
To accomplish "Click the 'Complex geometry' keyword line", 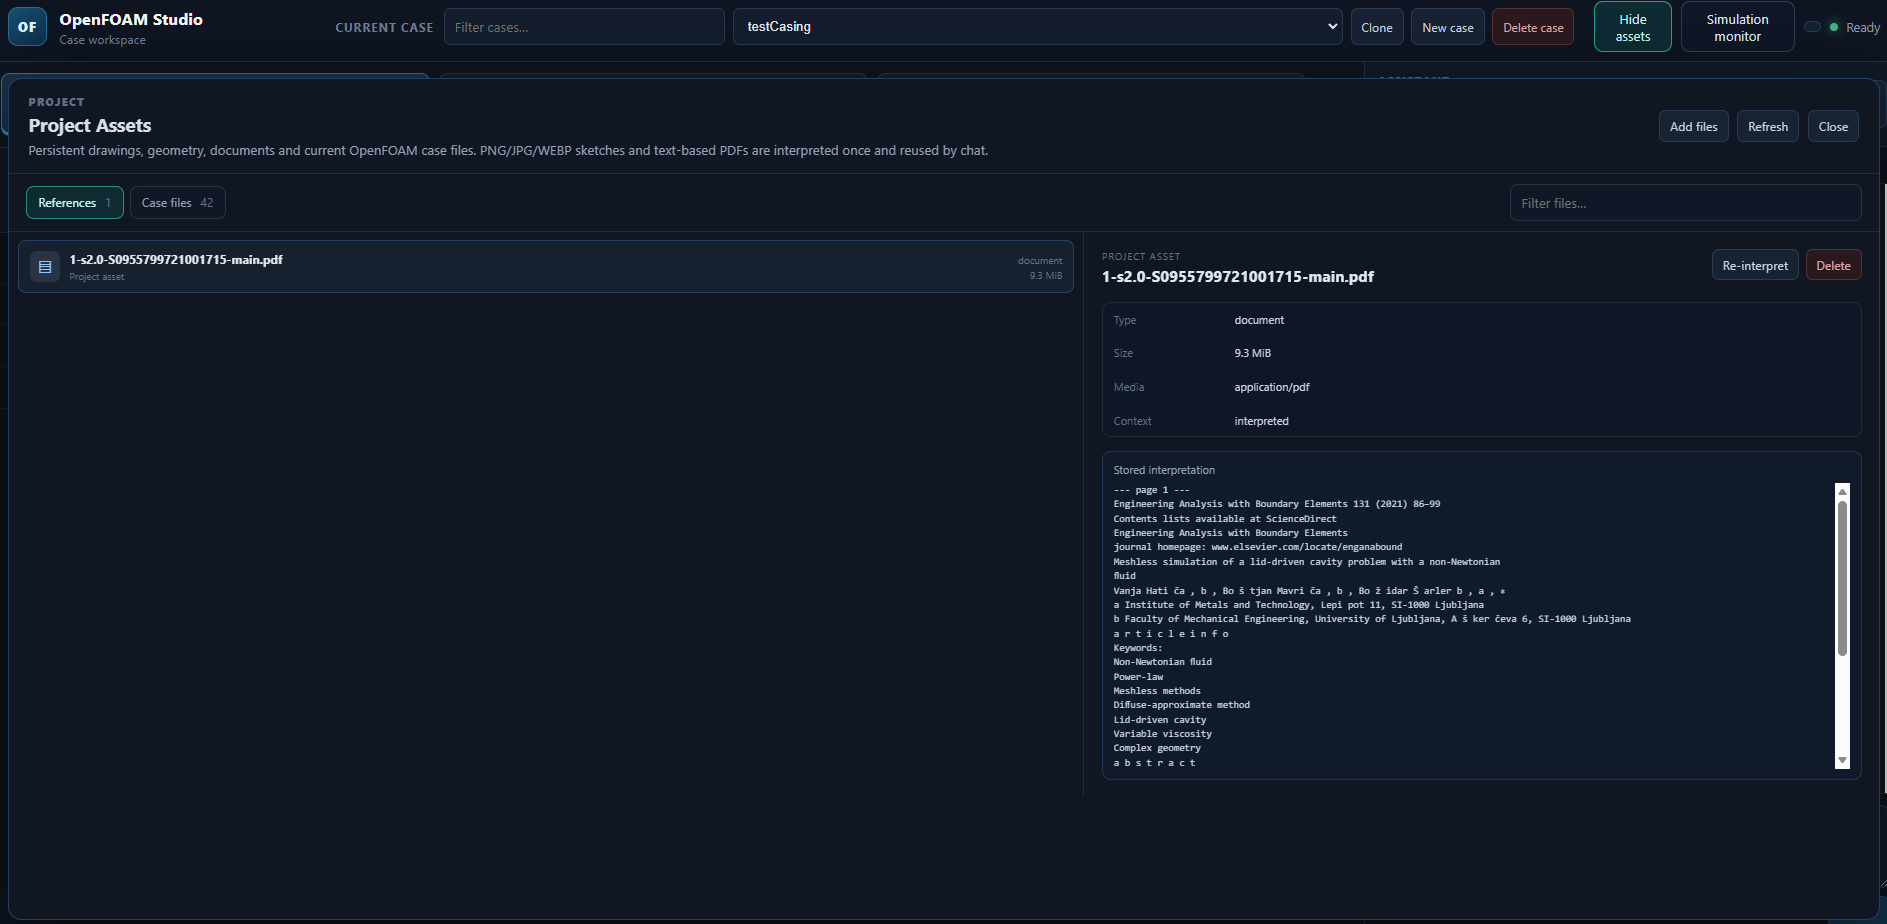I will point(1157,748).
